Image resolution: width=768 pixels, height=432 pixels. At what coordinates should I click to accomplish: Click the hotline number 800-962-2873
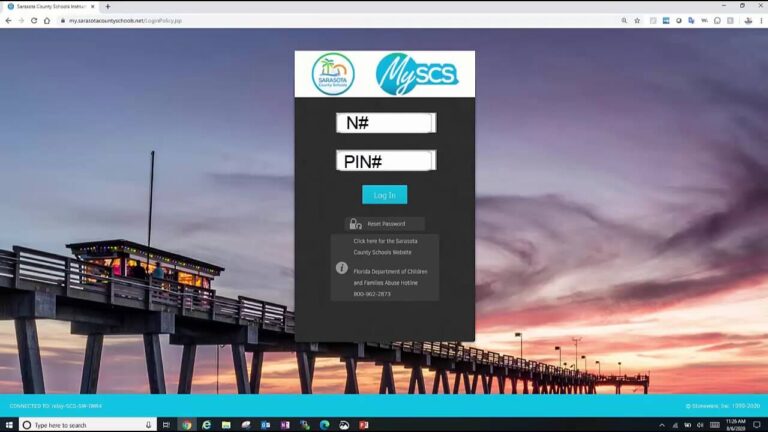tap(372, 294)
